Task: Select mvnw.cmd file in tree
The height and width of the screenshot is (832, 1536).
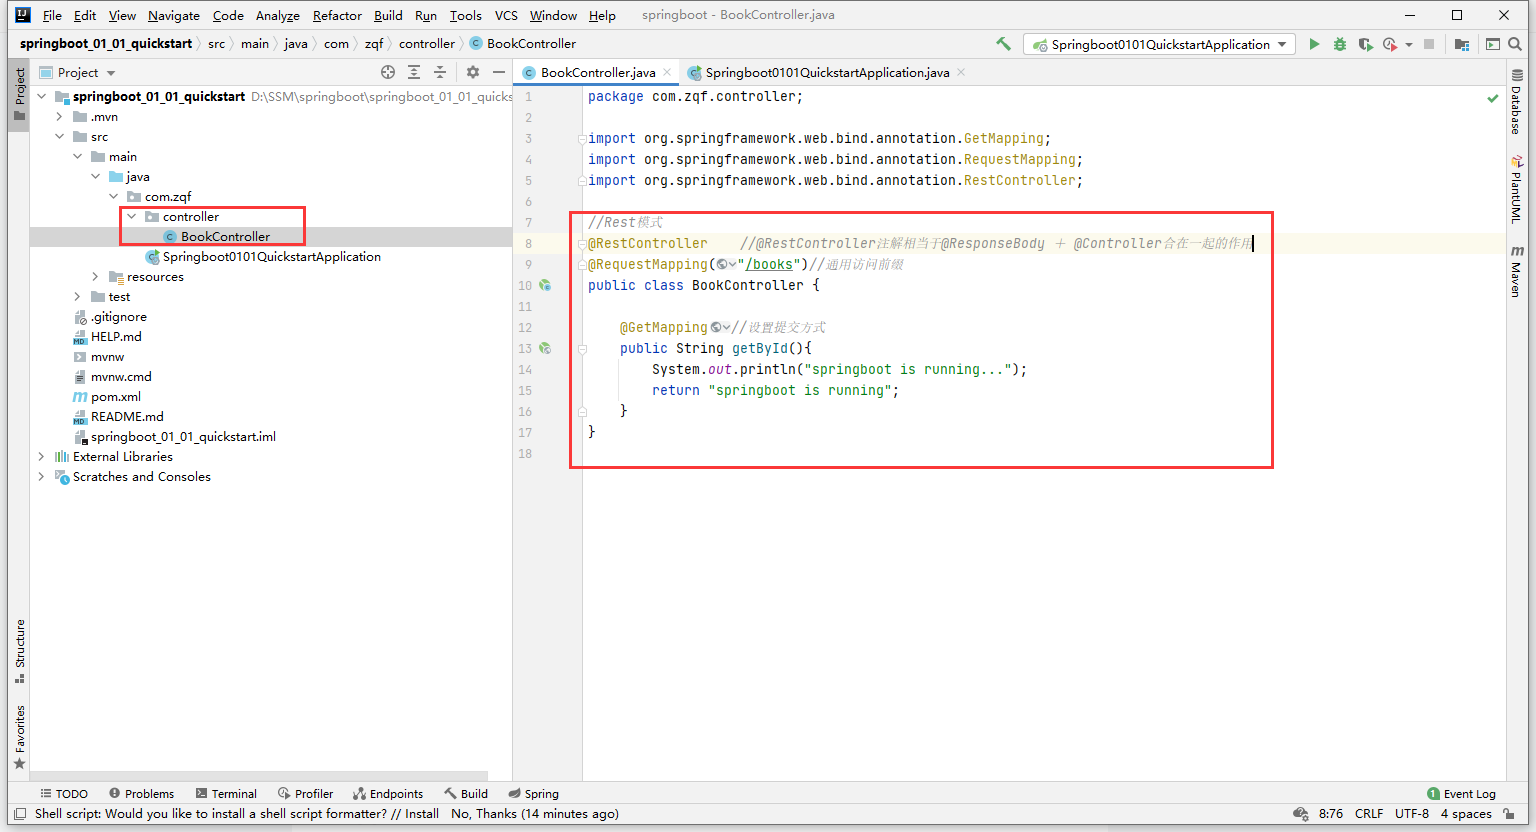Action: [x=112, y=377]
